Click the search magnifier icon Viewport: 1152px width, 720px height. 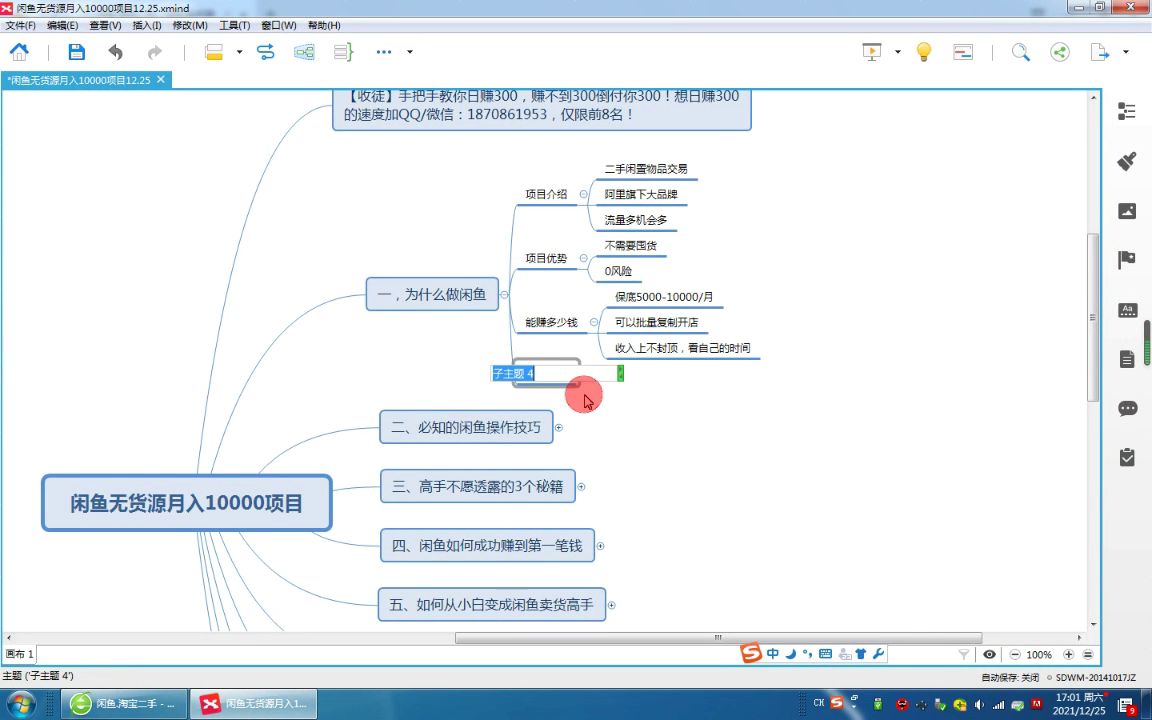pyautogui.click(x=1020, y=52)
